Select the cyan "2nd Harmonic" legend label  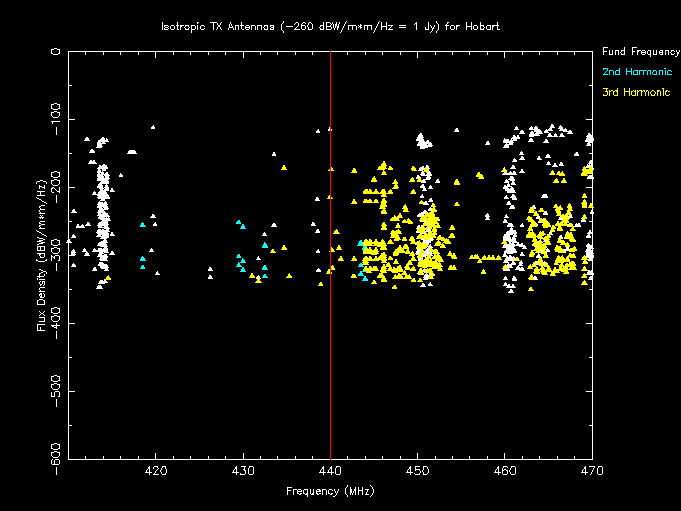coord(637,72)
